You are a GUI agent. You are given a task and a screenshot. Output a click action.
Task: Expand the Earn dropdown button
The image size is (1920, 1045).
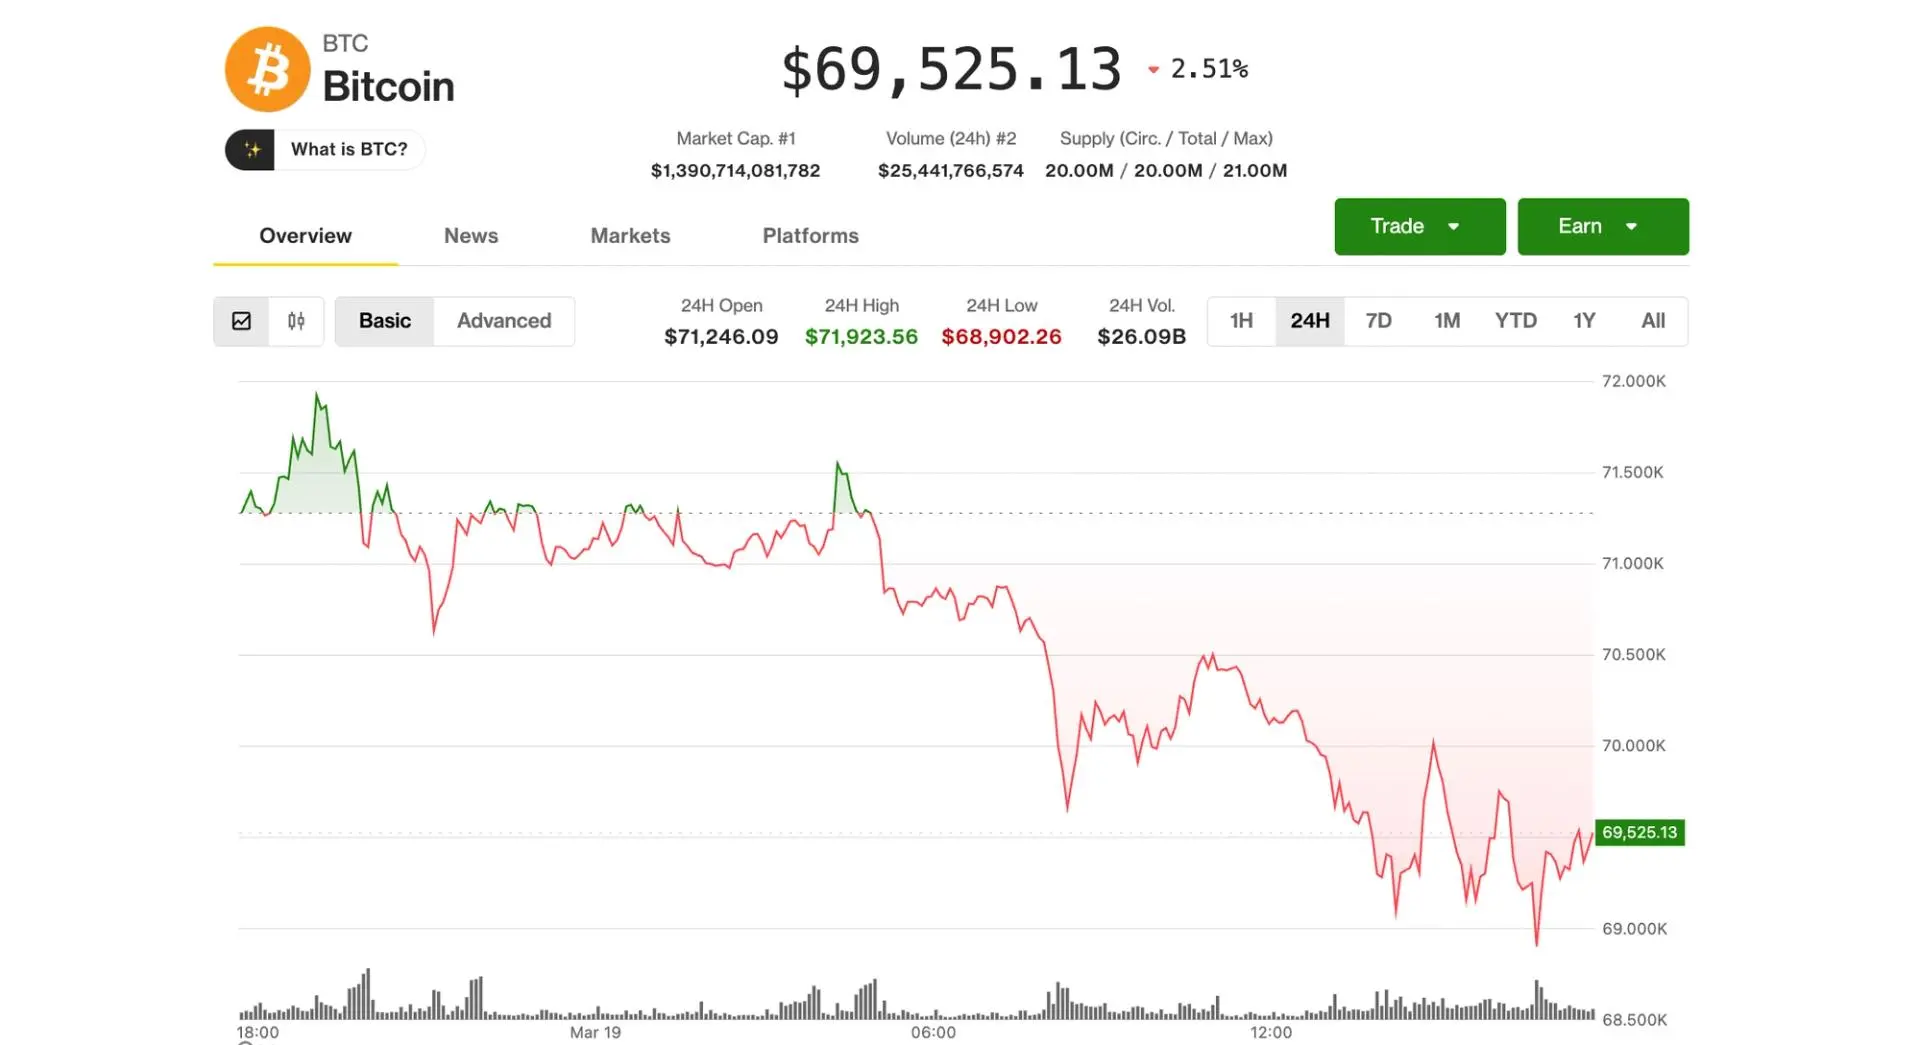[1602, 227]
